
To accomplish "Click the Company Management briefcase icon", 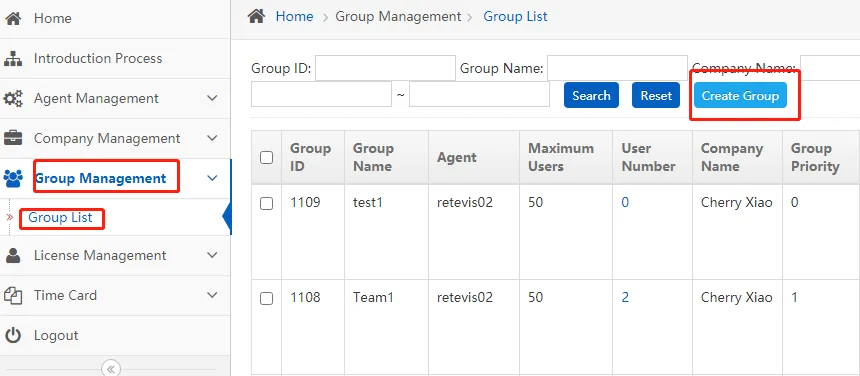I will (13, 138).
